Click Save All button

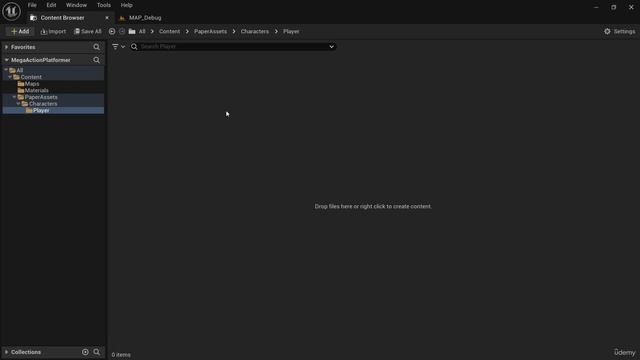(87, 31)
